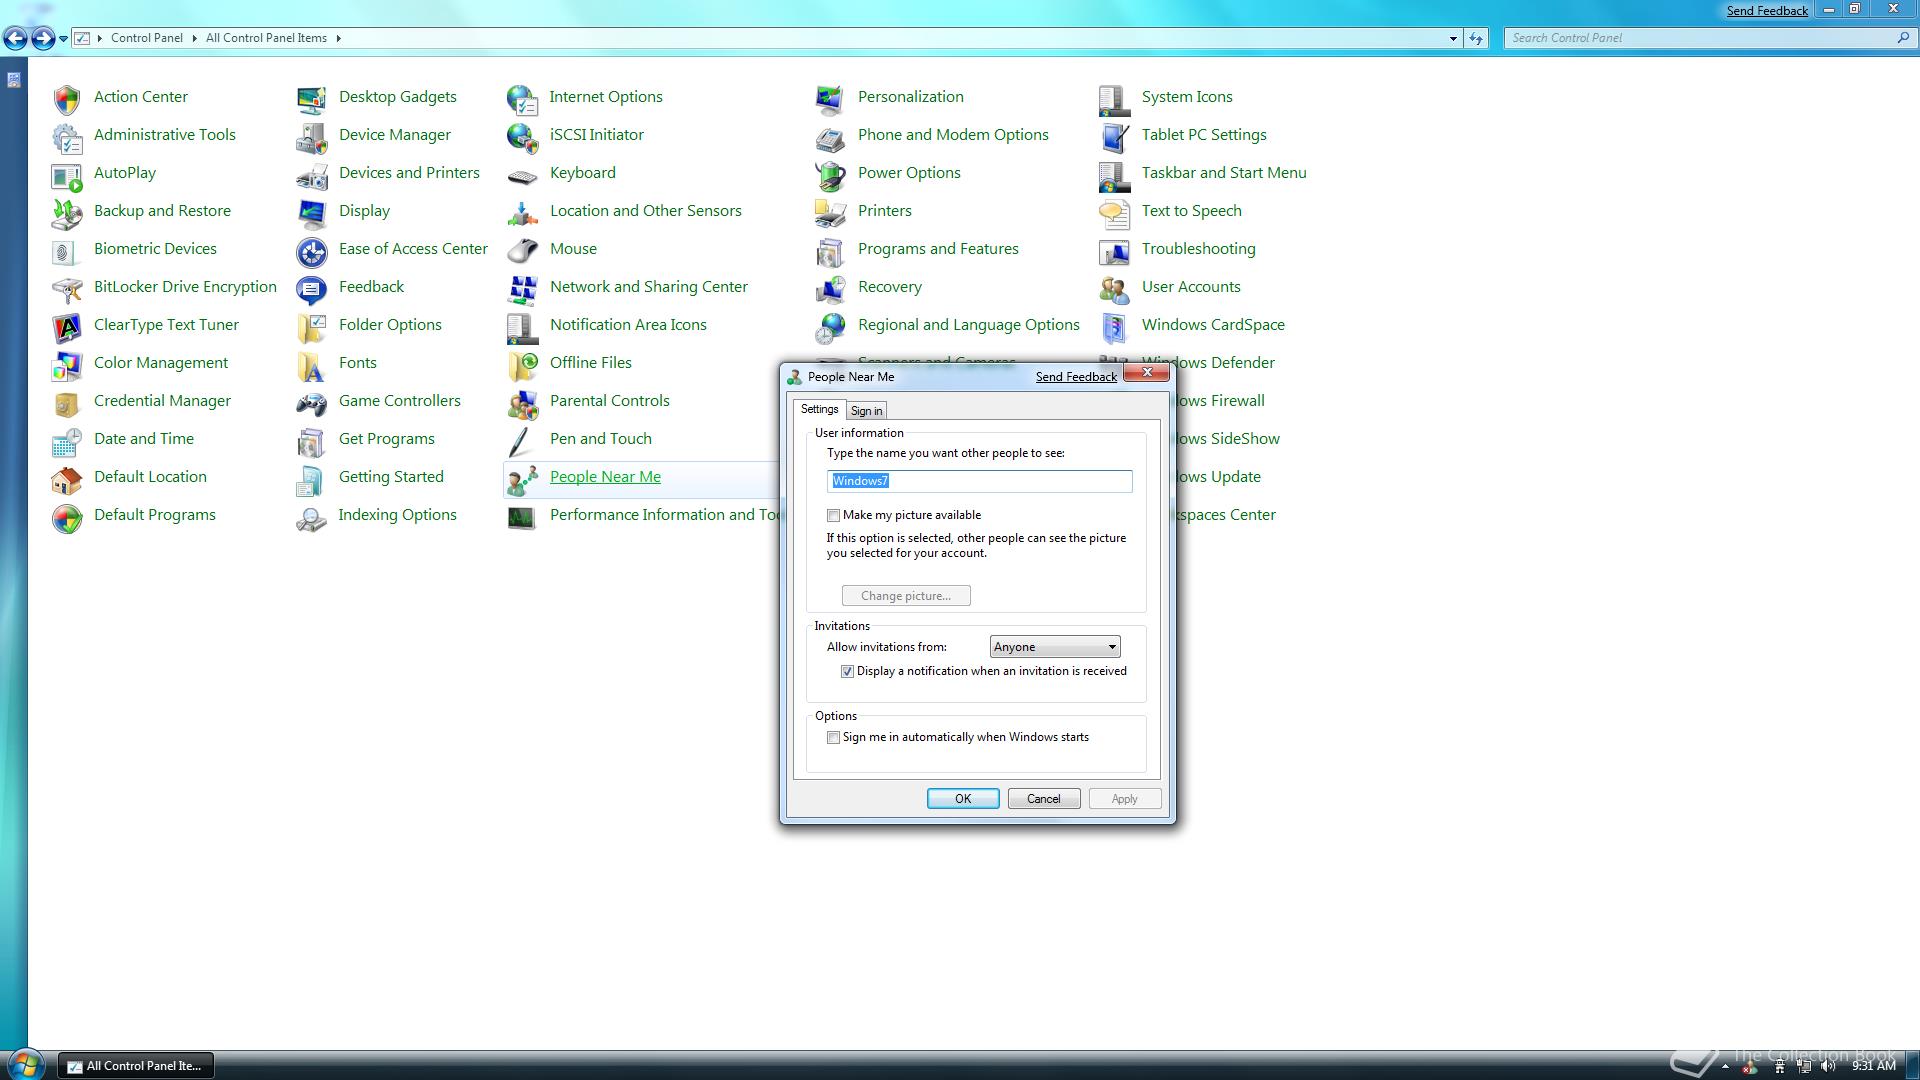The image size is (1920, 1080).
Task: Open the Windows CardSpace link
Action: [1213, 325]
